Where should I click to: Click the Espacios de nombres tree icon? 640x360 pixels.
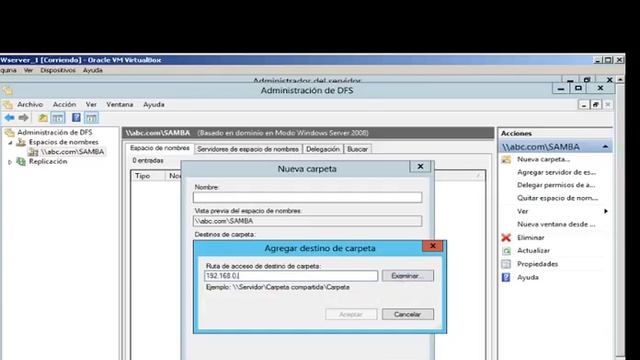tap(21, 142)
